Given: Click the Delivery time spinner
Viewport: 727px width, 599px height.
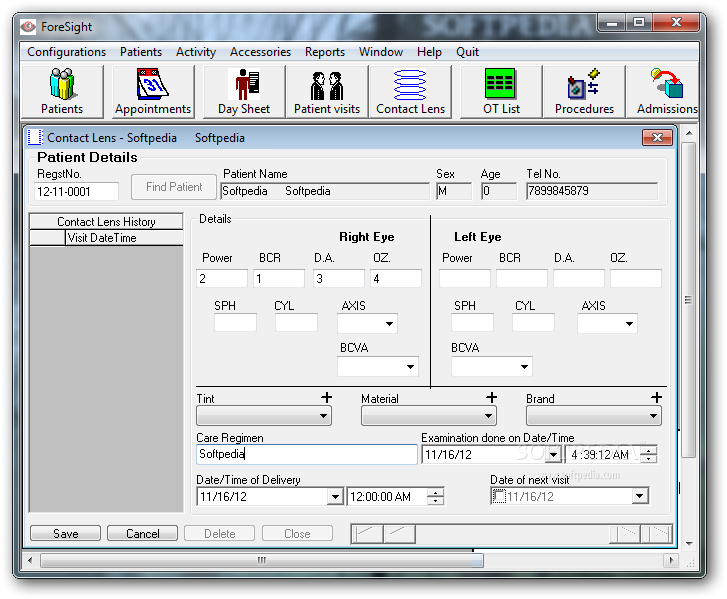Looking at the screenshot, I should click(x=435, y=496).
